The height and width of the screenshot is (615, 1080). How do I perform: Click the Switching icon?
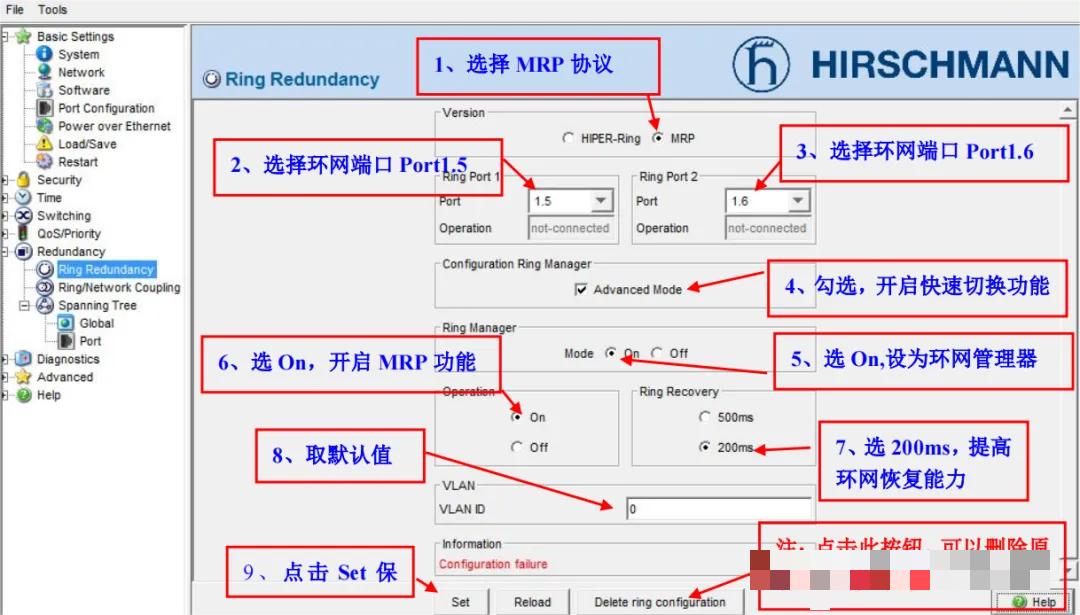[23, 215]
